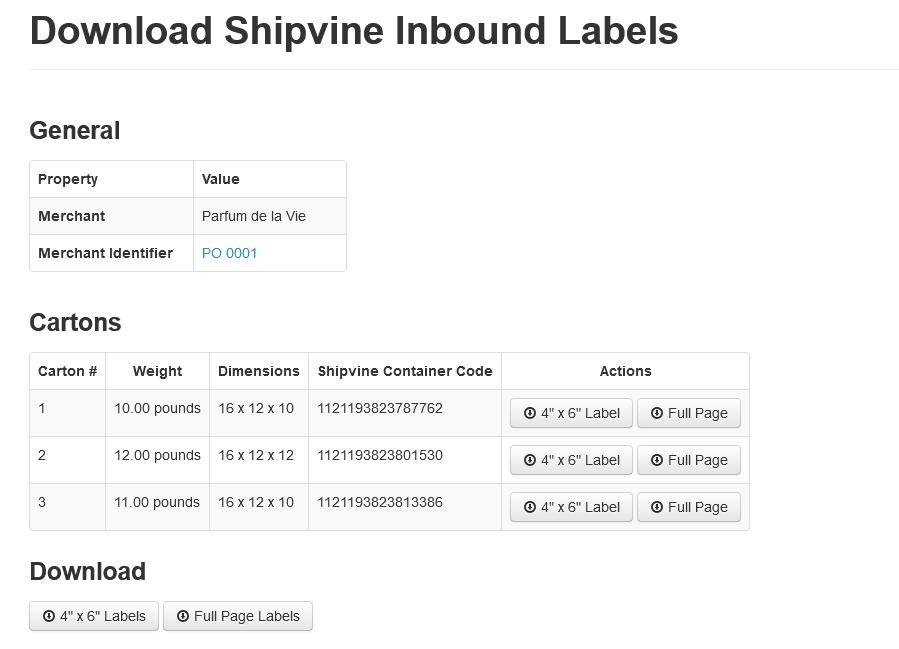Click download icon on the Full Page Labels button

pos(183,616)
